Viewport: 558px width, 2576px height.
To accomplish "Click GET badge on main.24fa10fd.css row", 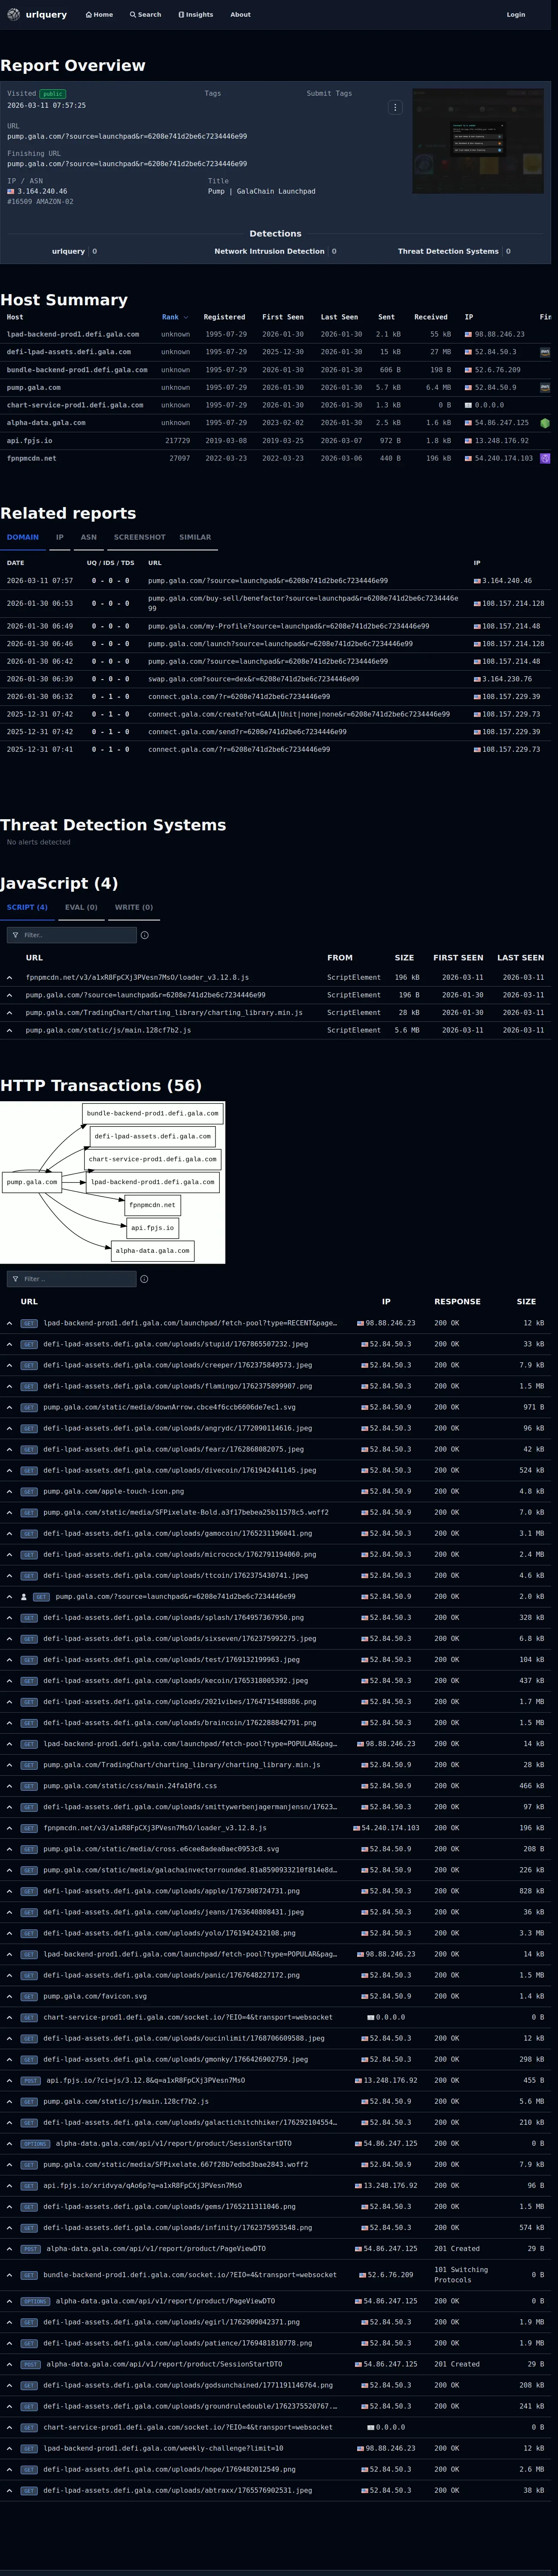I will [29, 1786].
